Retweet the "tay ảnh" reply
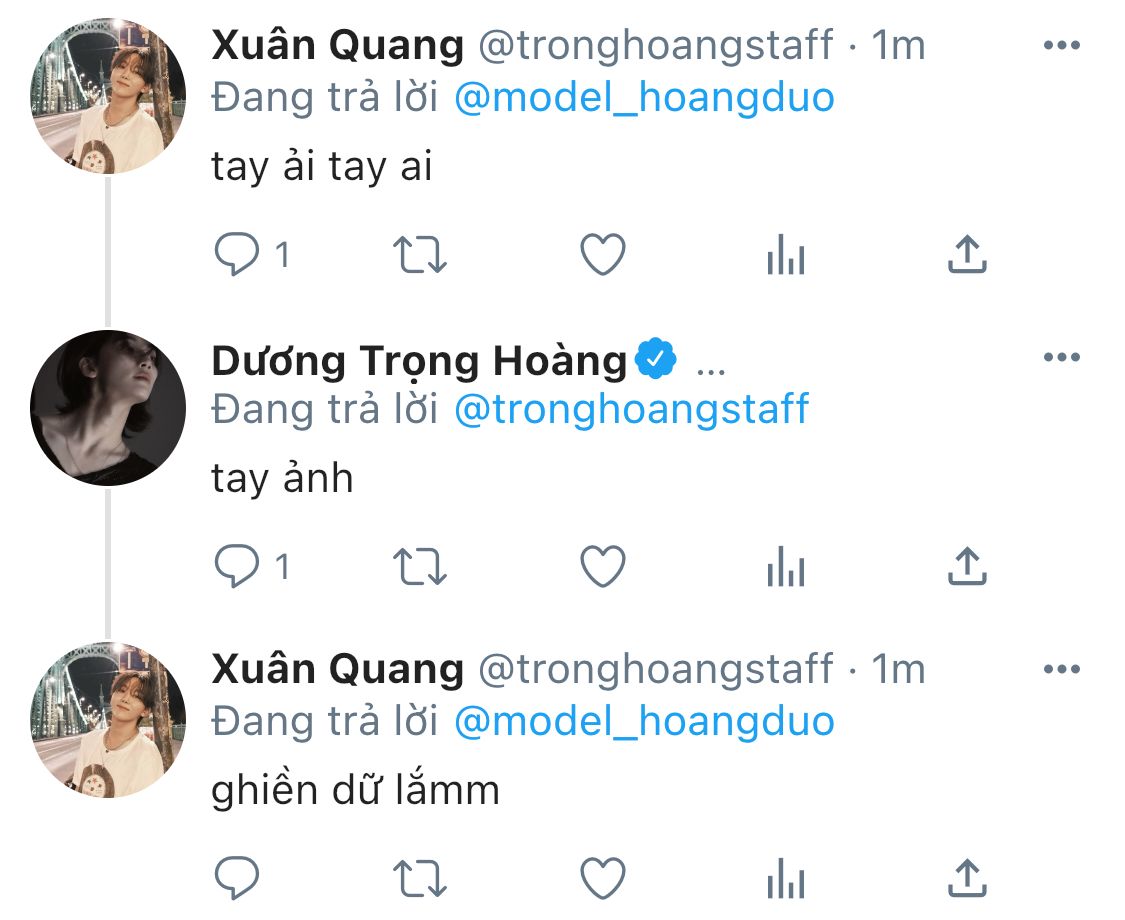Image resolution: width=1125 pixels, height=920 pixels. 420,567
